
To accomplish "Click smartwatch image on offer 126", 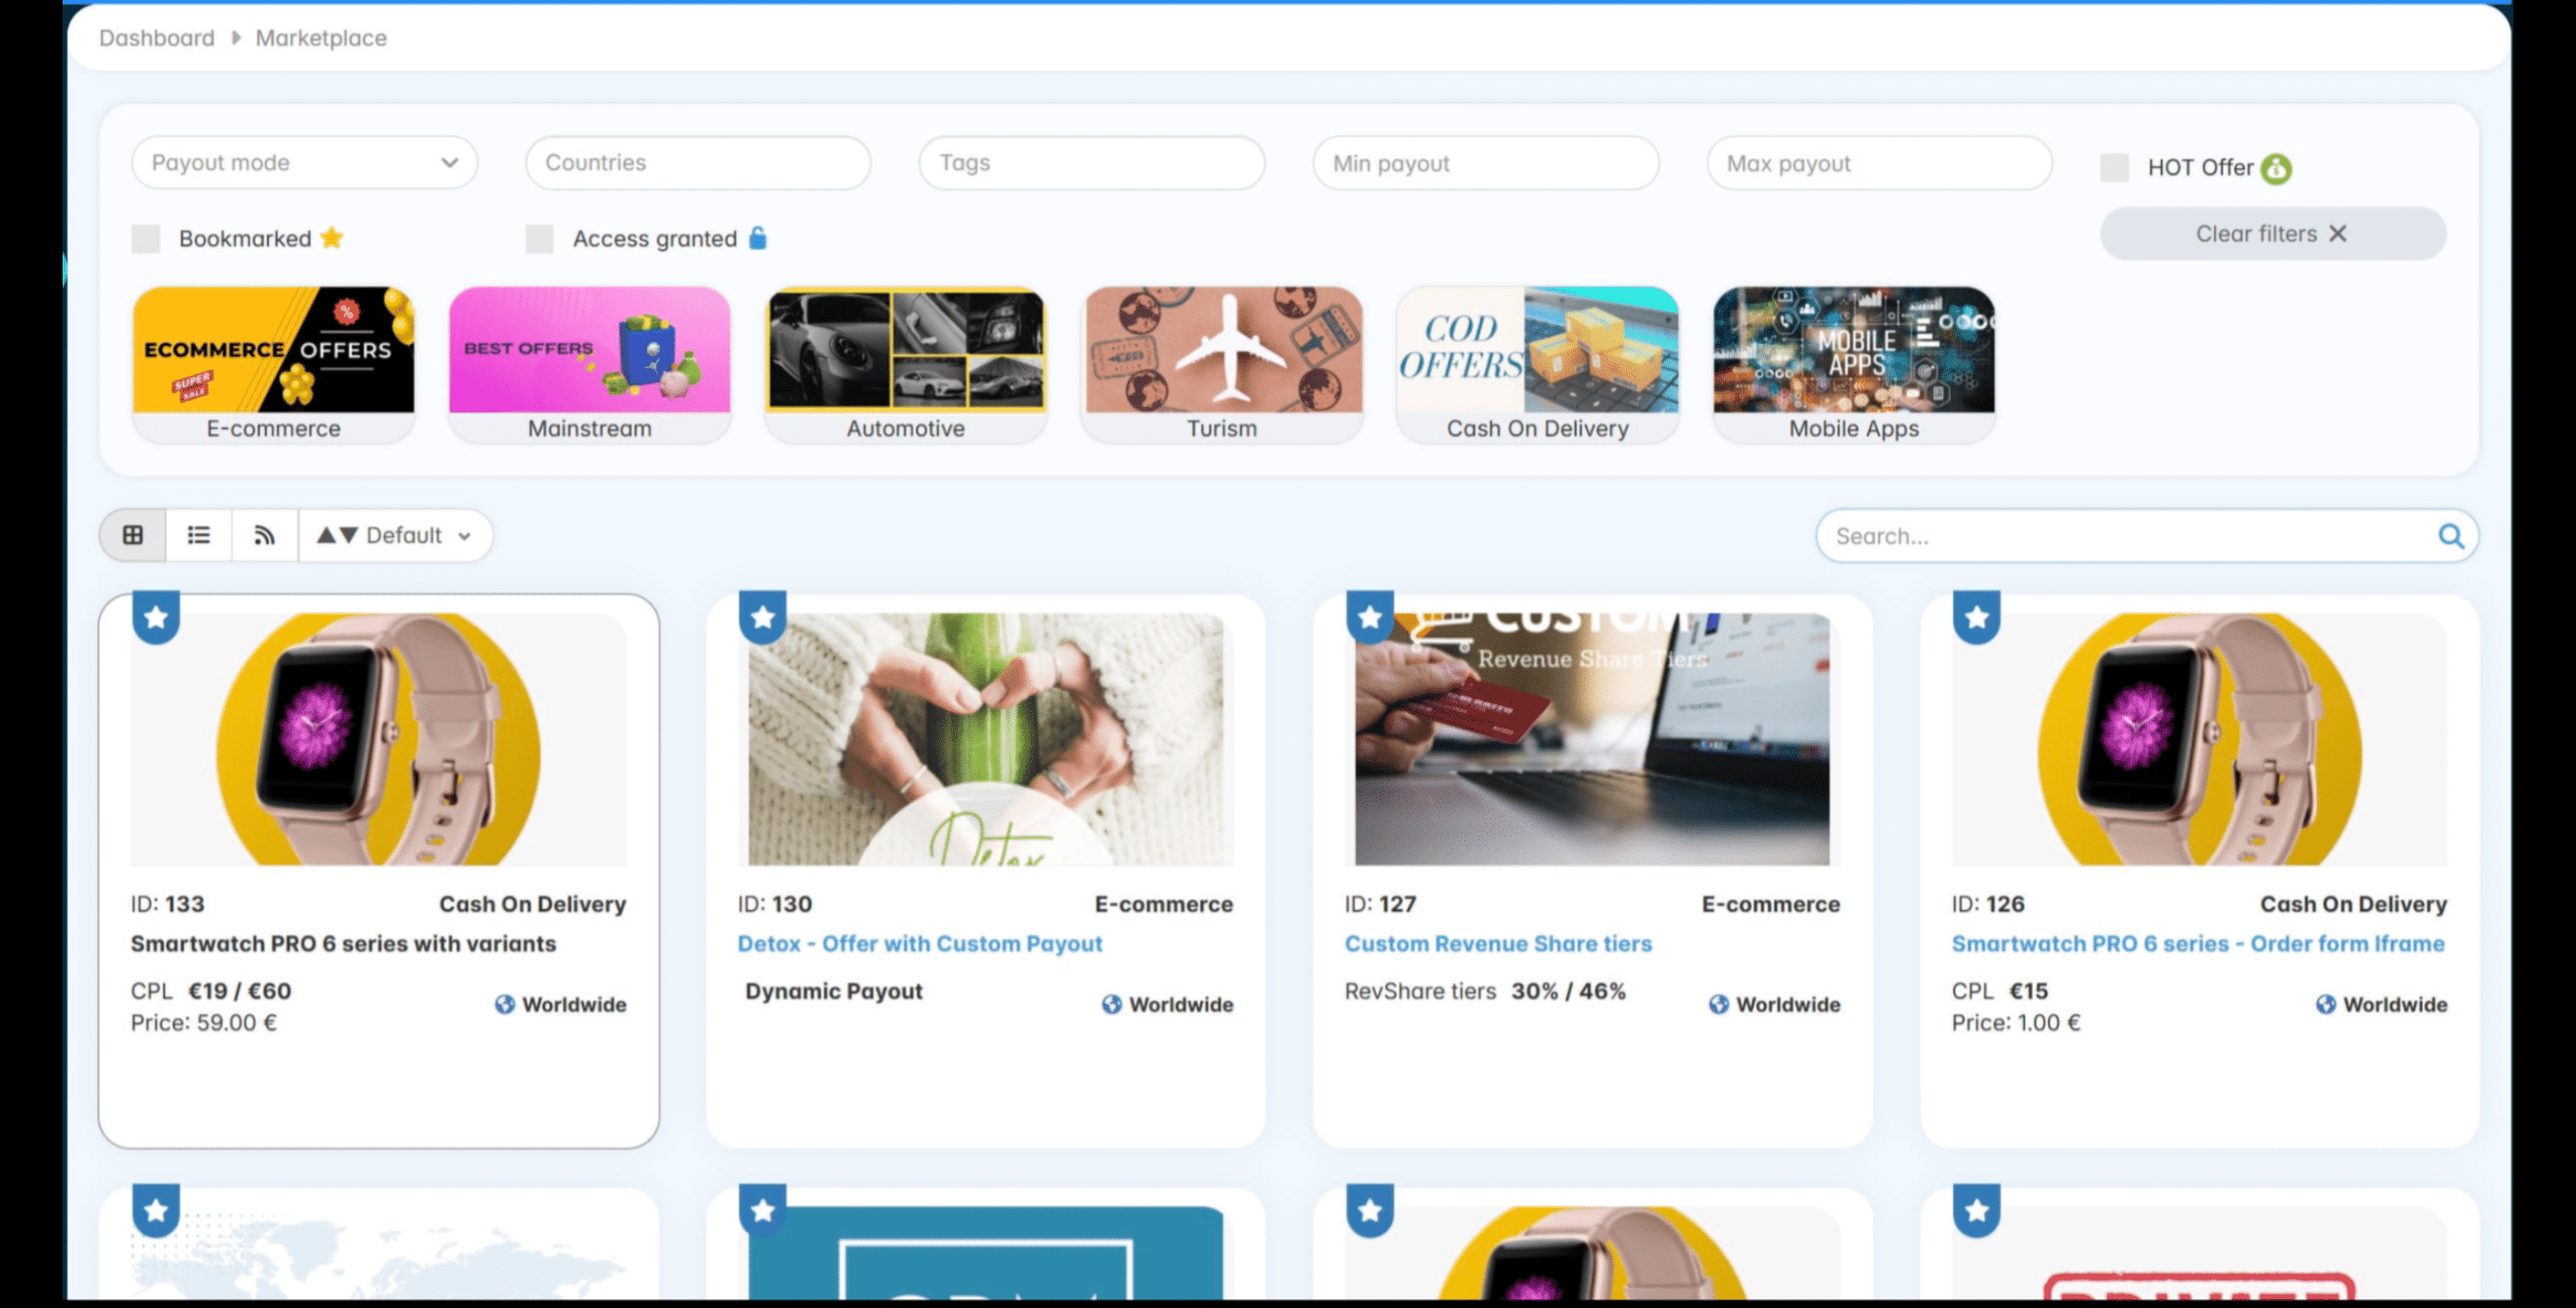I will pos(2200,739).
